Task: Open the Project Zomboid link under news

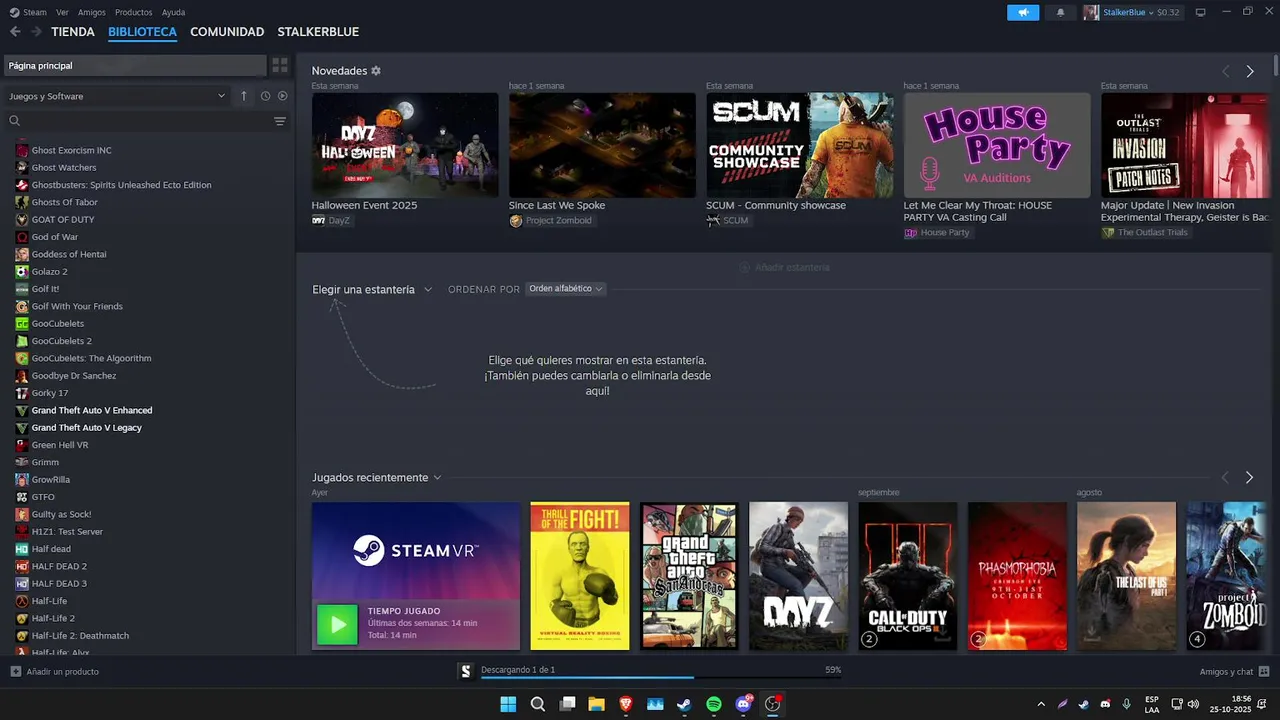Action: pos(551,221)
